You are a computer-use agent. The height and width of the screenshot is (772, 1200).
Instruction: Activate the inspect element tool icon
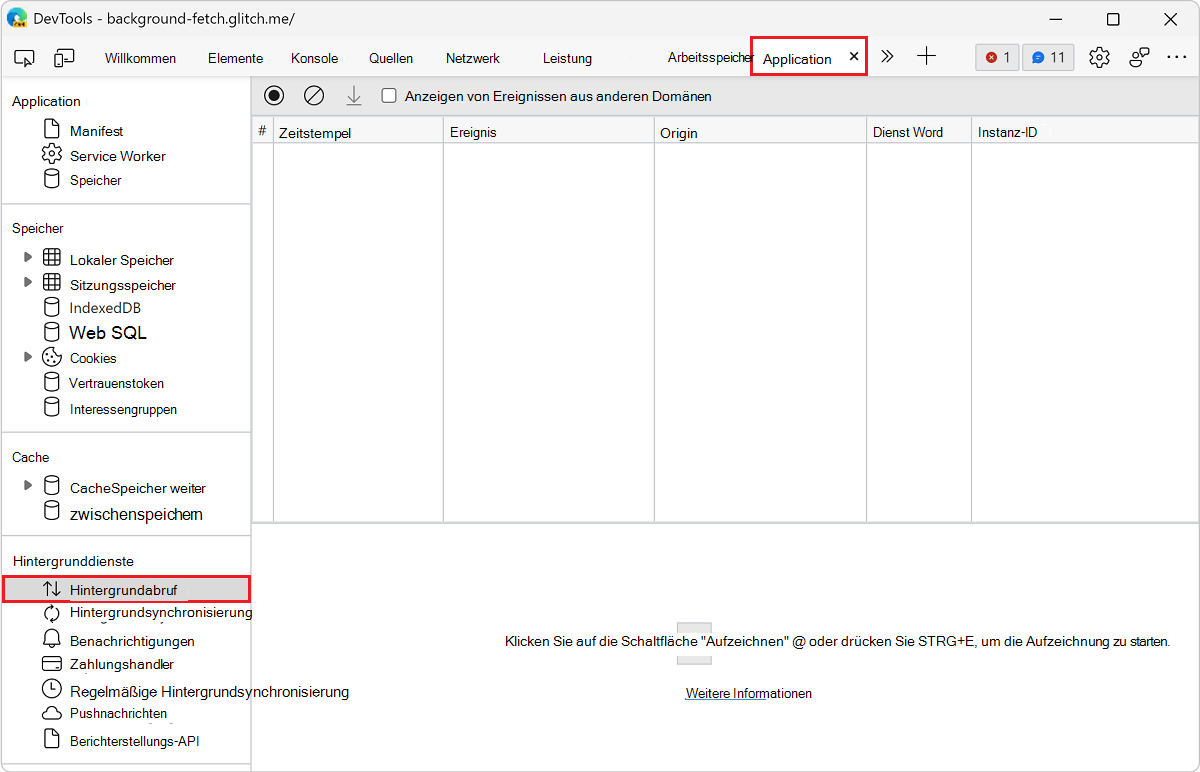[x=25, y=58]
